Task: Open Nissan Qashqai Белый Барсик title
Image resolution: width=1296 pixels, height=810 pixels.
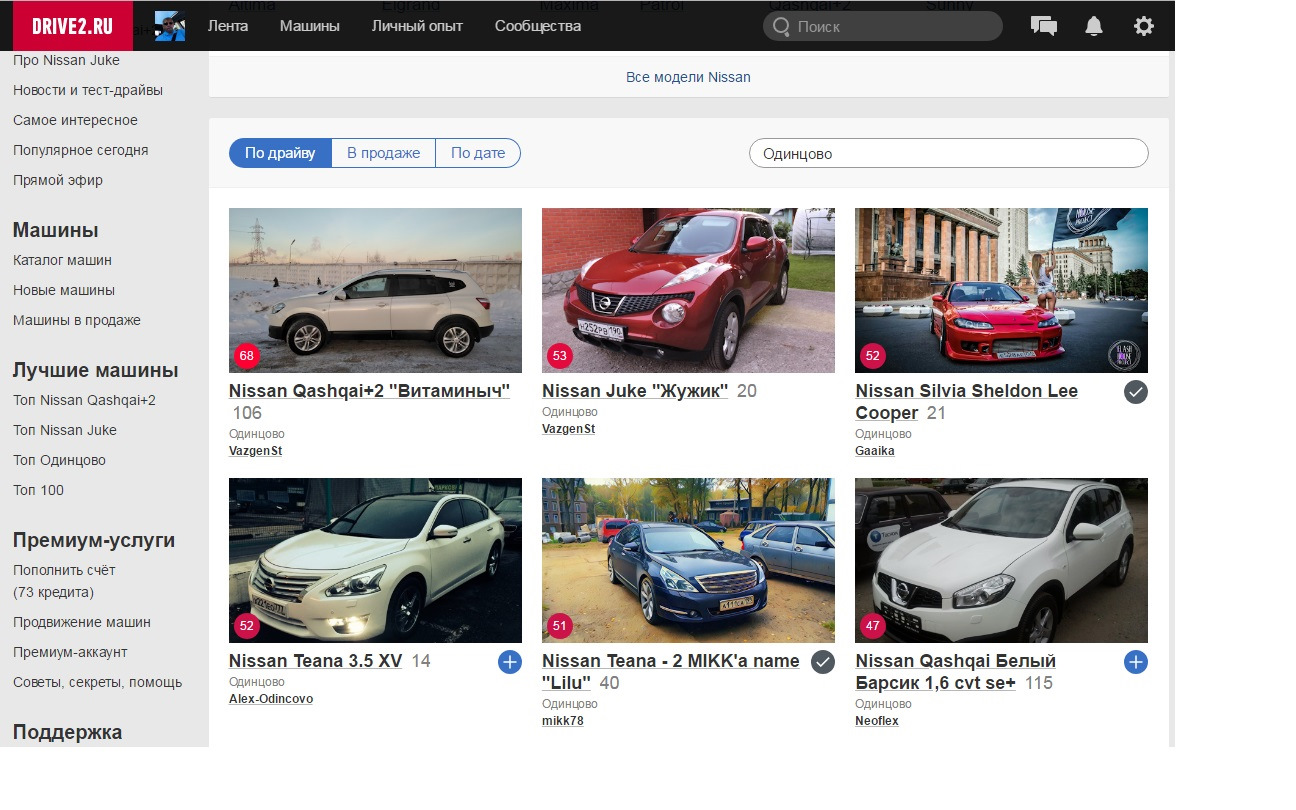Action: pyautogui.click(x=956, y=672)
